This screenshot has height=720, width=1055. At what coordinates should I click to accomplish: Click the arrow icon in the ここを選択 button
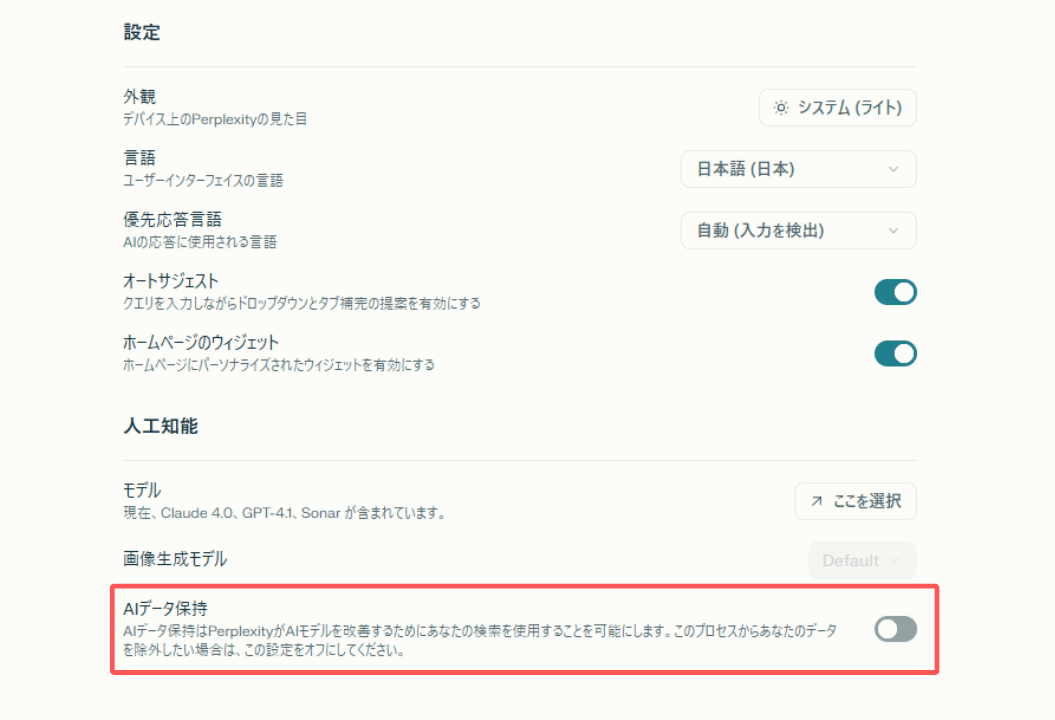tap(816, 501)
